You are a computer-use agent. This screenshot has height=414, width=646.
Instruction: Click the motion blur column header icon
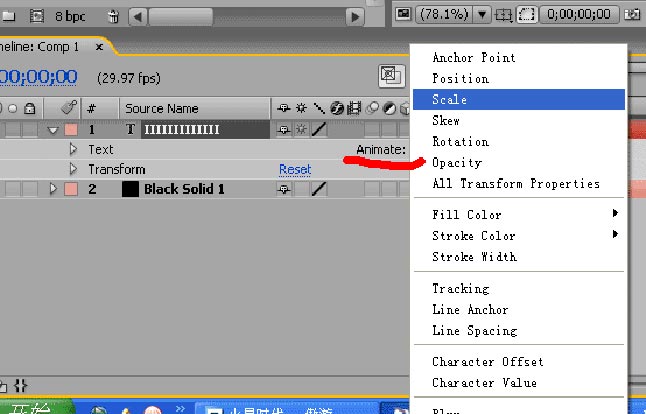(372, 109)
